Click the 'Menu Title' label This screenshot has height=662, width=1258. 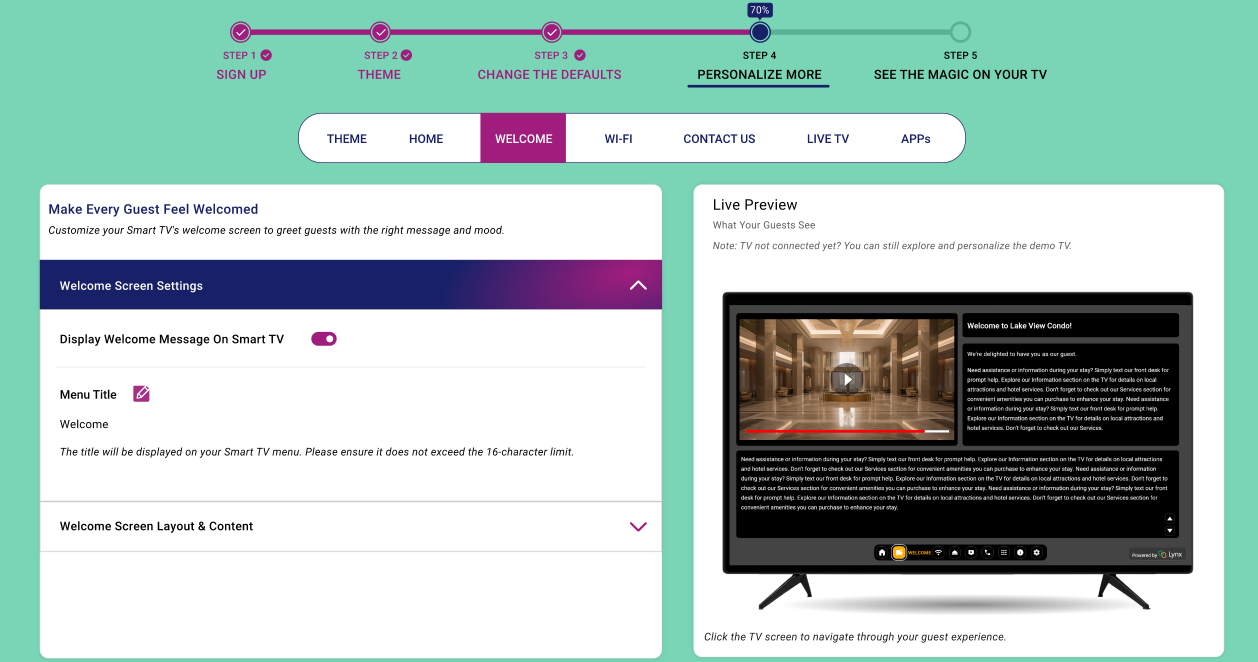(88, 395)
